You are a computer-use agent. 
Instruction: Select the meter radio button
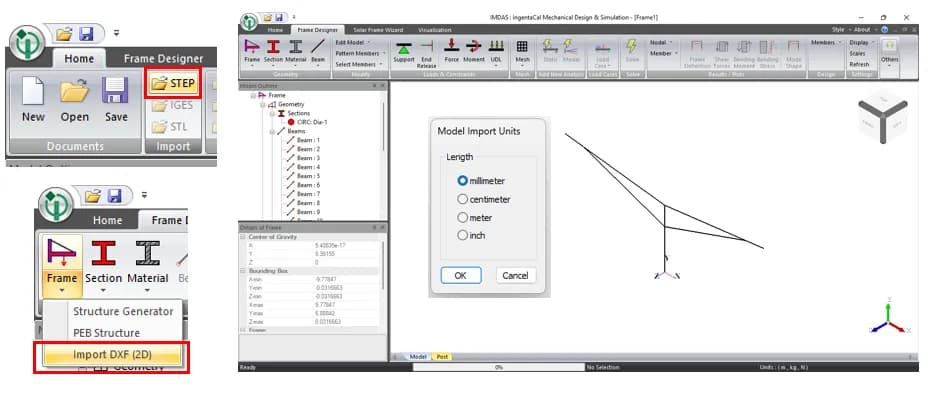462,218
